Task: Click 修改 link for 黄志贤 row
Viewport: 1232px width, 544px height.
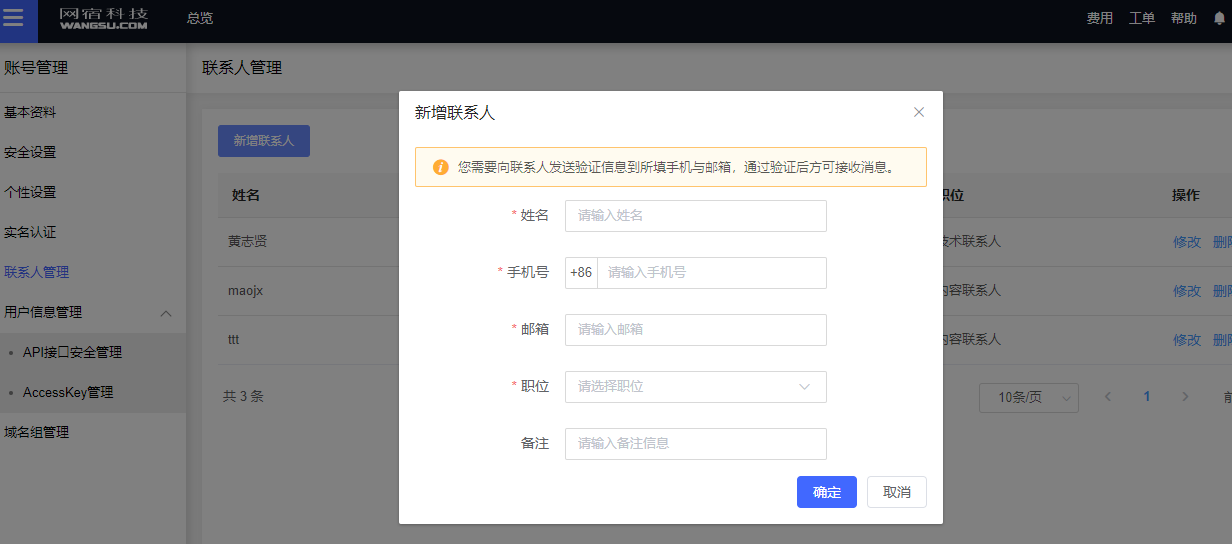Action: (1186, 242)
